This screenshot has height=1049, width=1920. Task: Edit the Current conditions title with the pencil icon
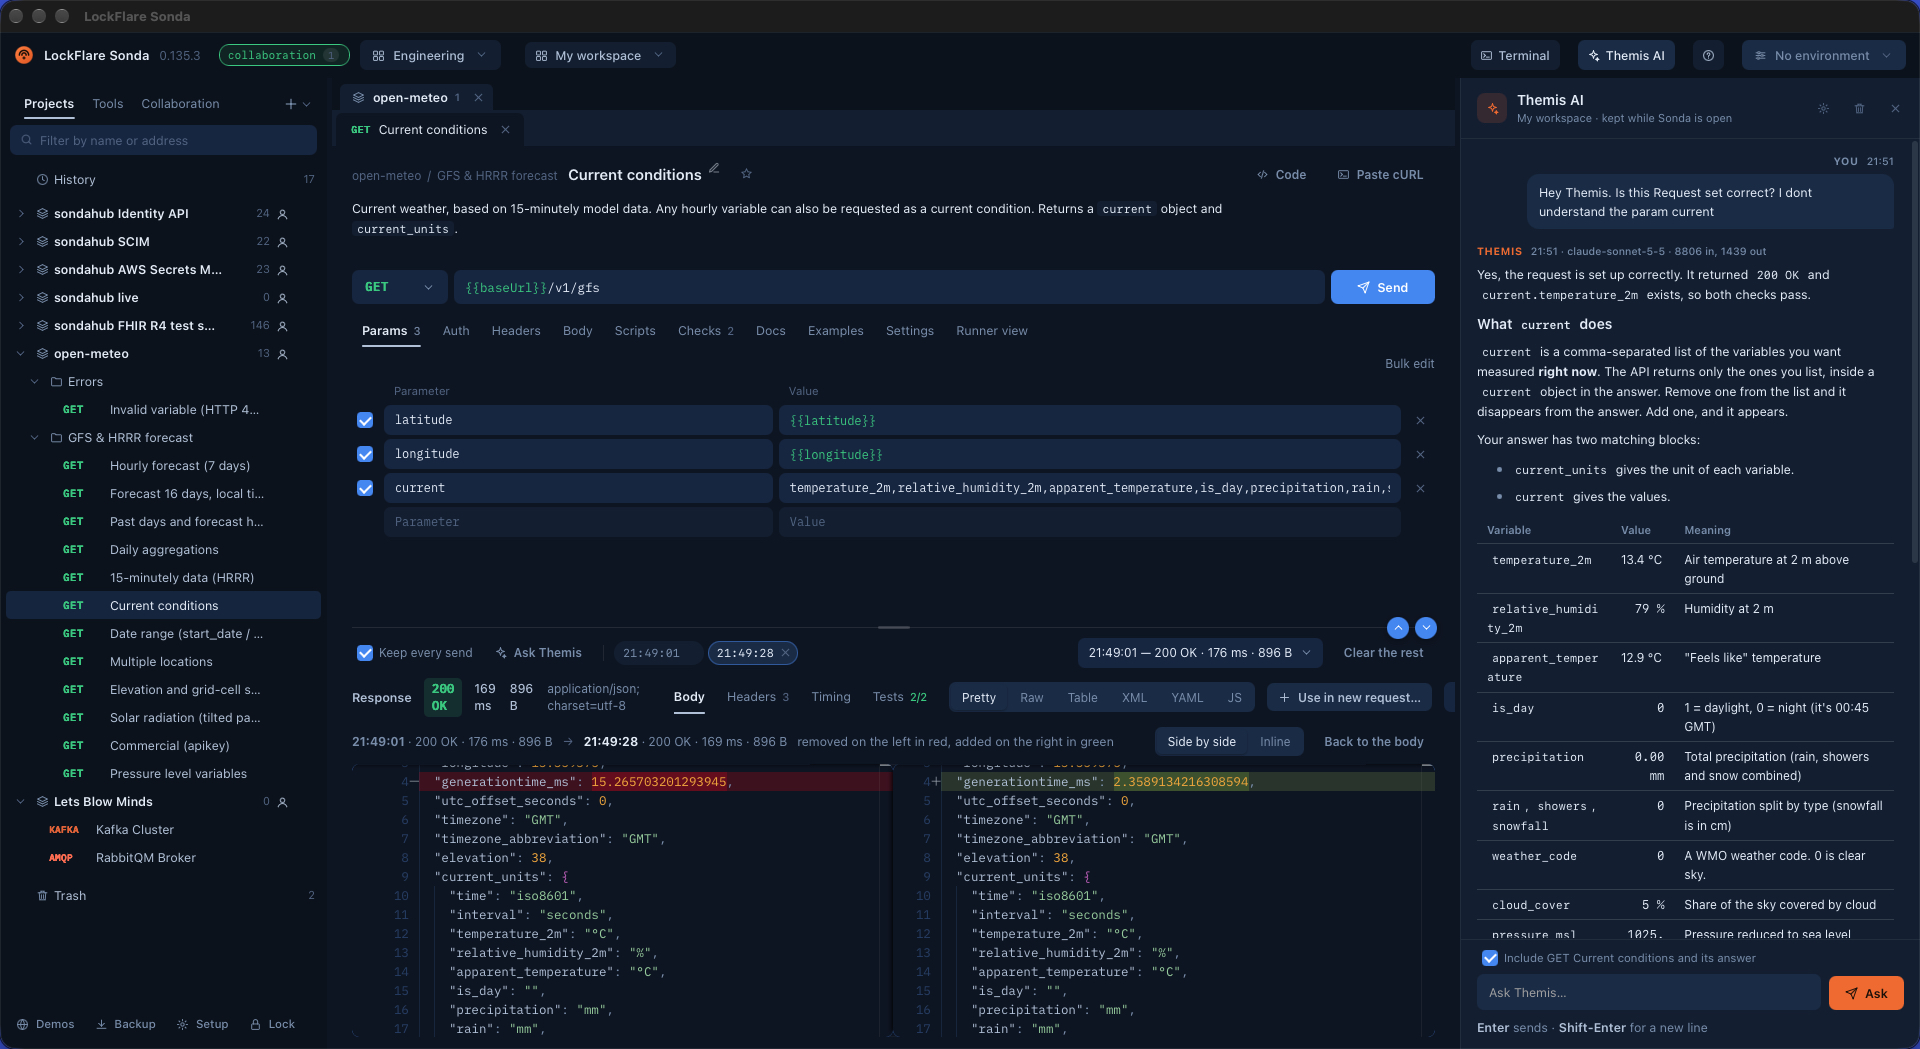coord(714,169)
